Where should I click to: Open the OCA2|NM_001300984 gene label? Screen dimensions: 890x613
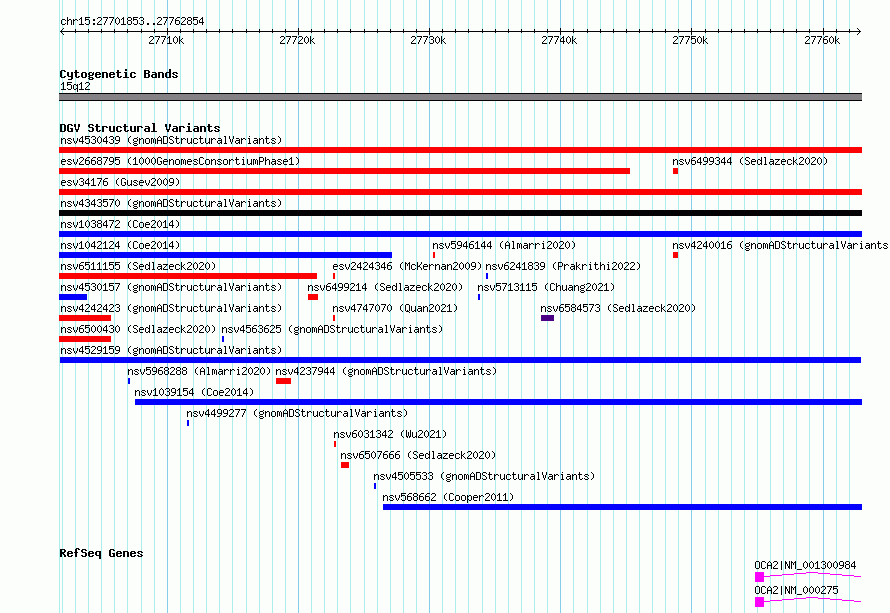(805, 565)
